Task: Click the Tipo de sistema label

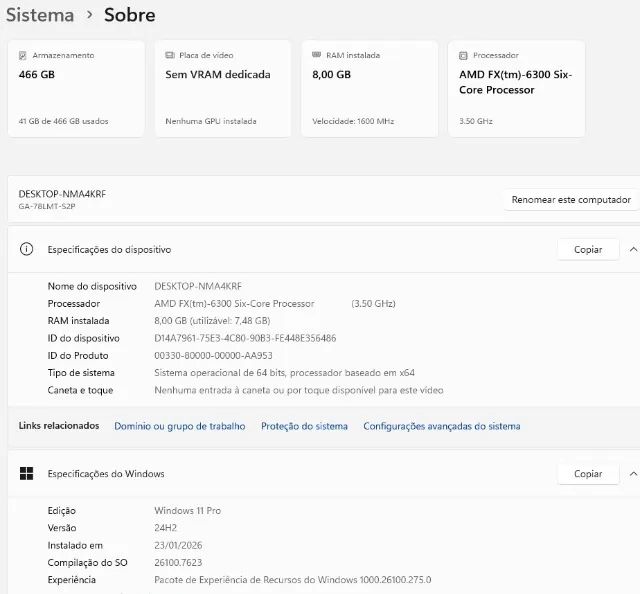Action: click(81, 373)
